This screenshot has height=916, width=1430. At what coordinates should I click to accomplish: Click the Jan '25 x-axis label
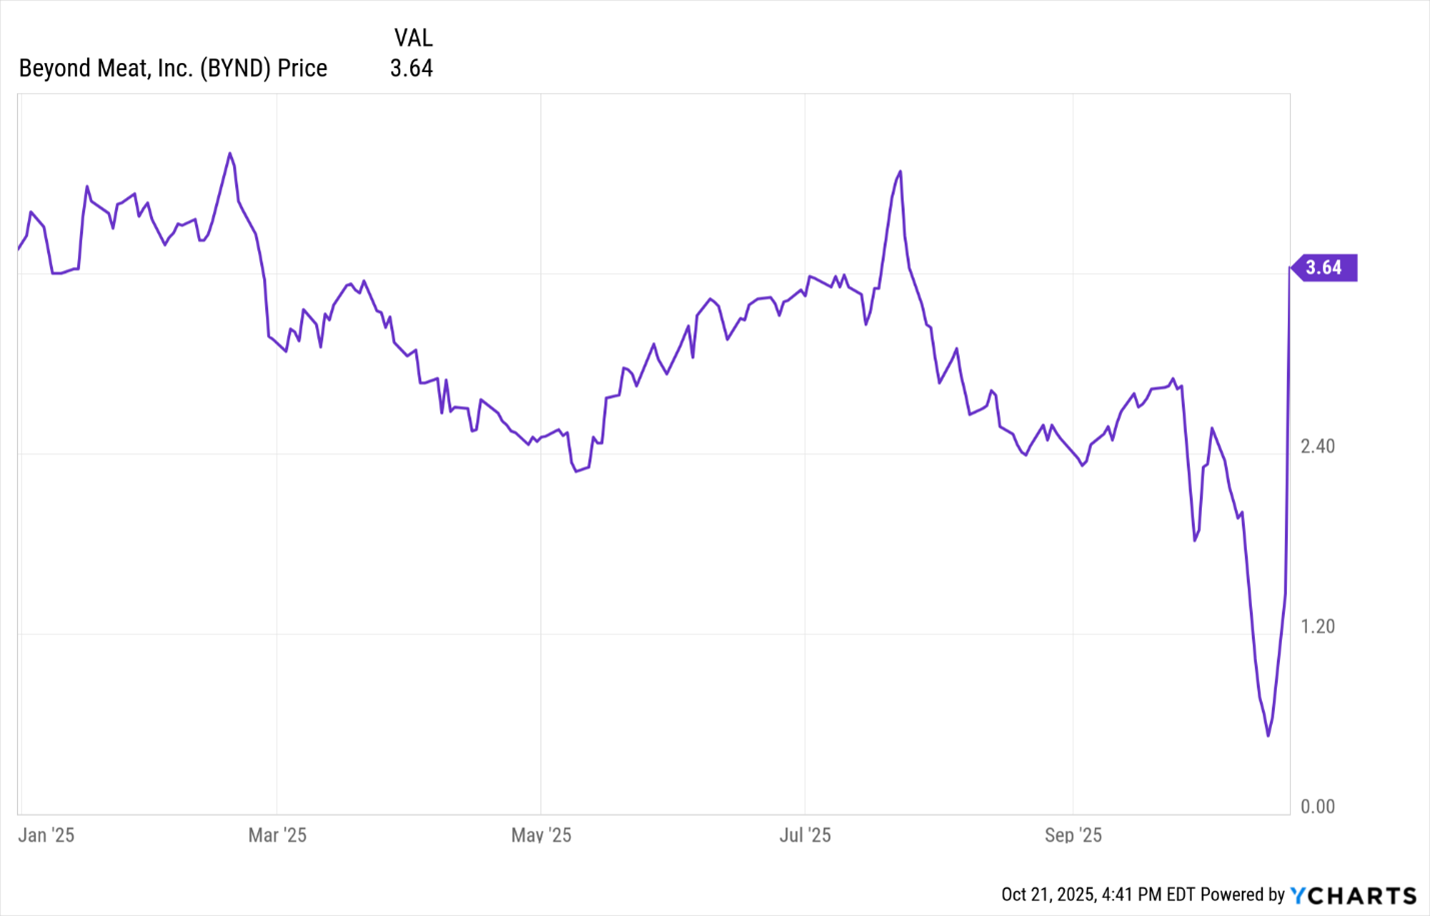tap(46, 835)
